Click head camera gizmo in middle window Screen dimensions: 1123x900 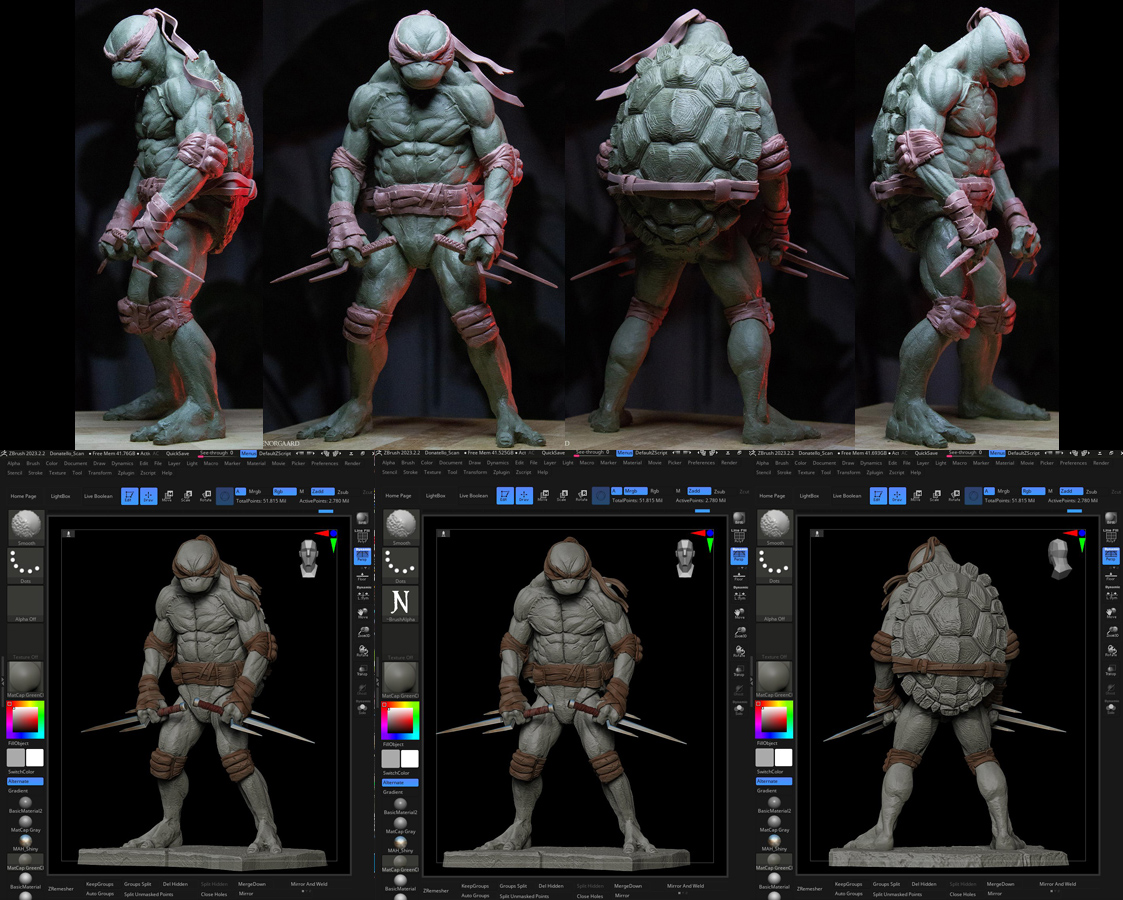pyautogui.click(x=685, y=558)
